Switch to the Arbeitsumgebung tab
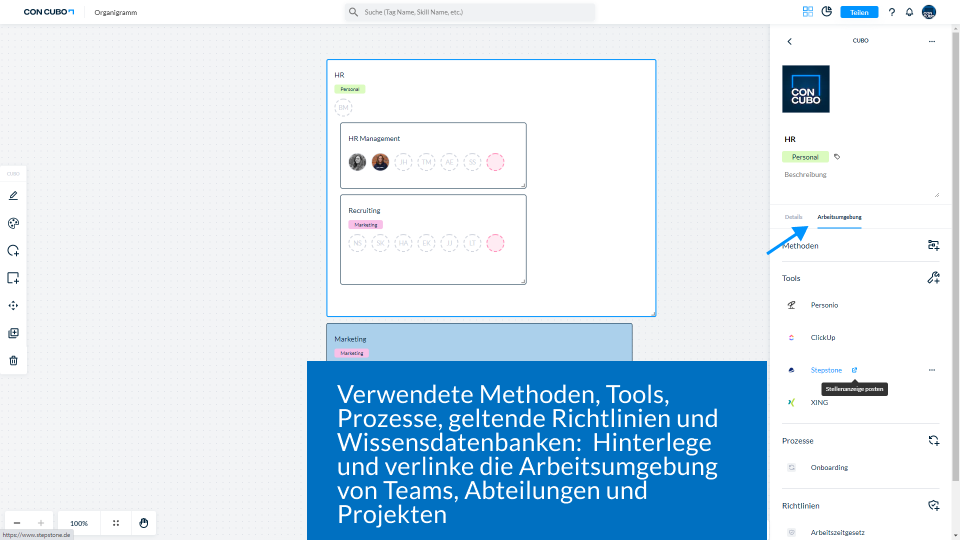The height and width of the screenshot is (540, 960). [x=839, y=217]
